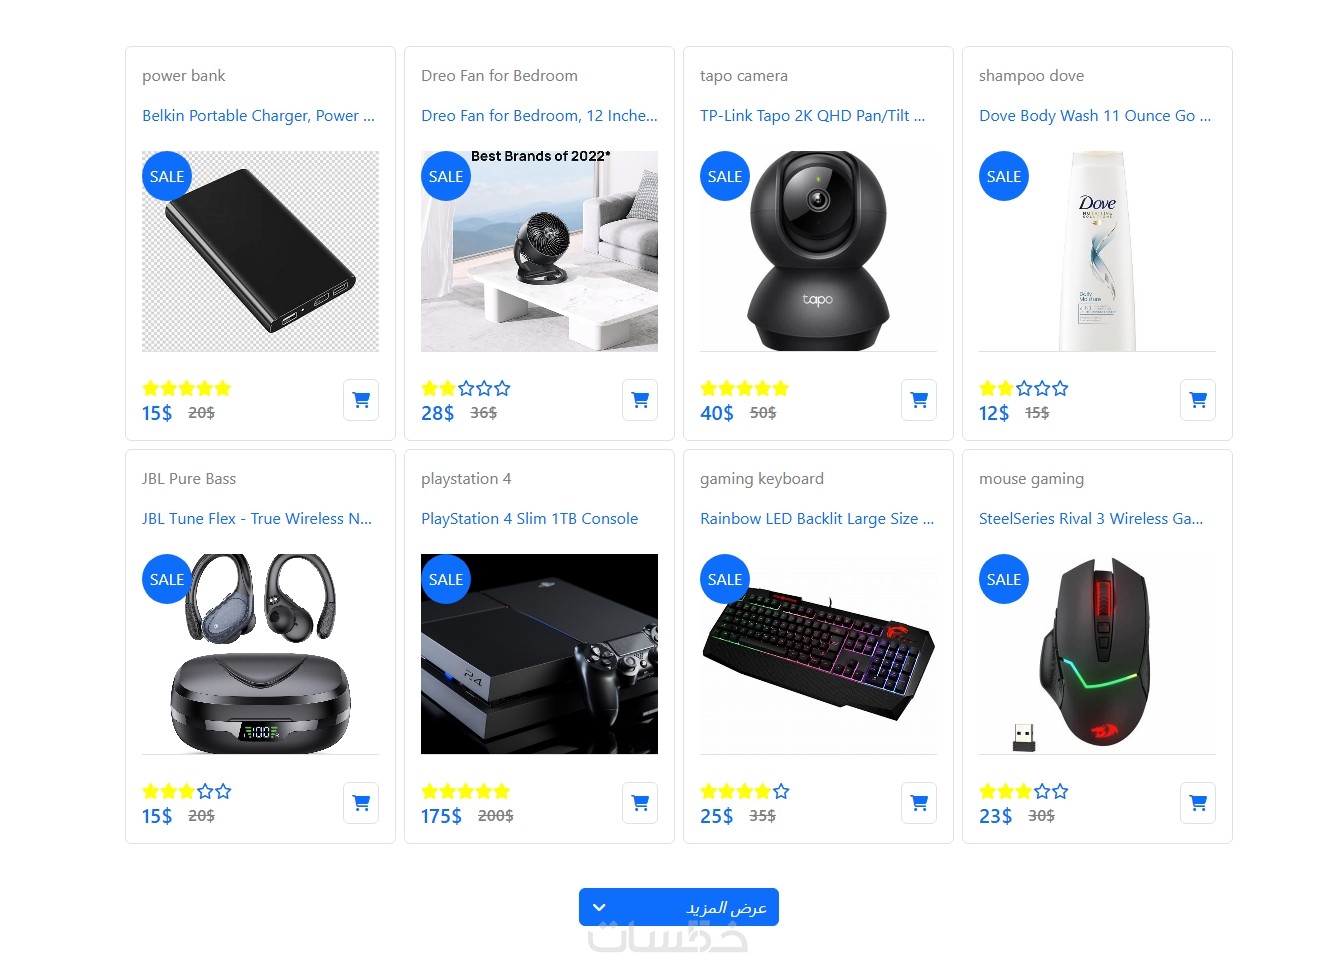Add Belkin power bank to cart
The image size is (1336, 972).
click(361, 400)
